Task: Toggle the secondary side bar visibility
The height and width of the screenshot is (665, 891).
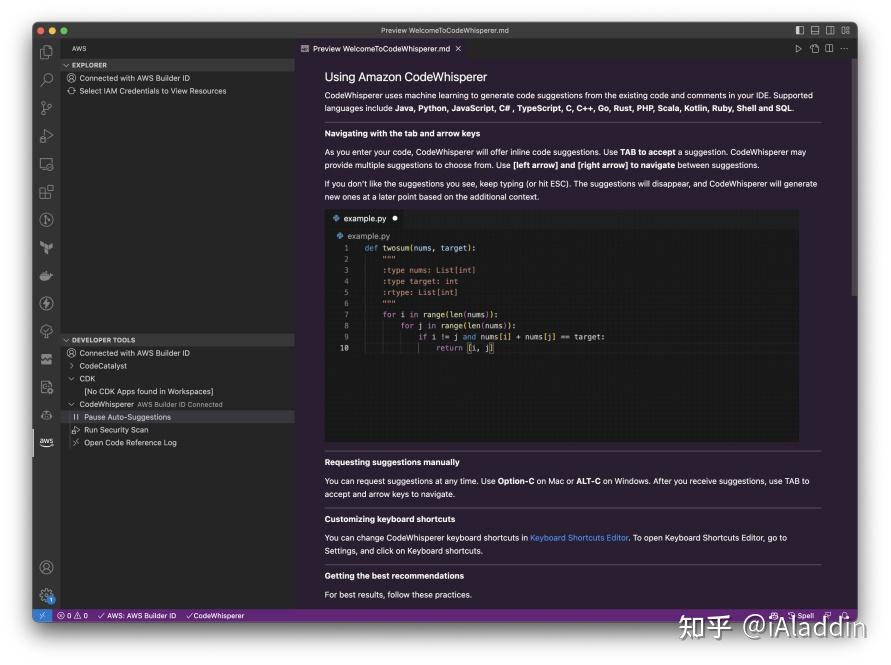Action: [x=831, y=31]
